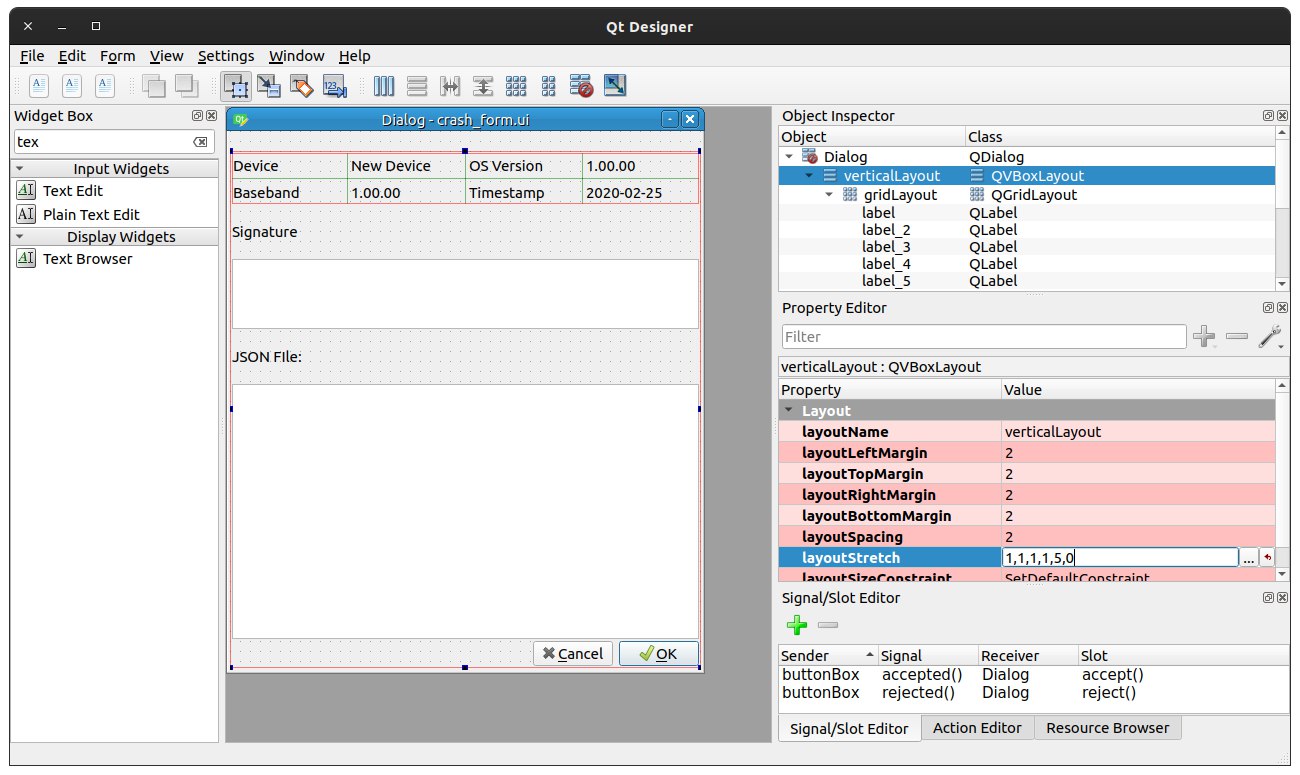
Task: Open the Form menu
Action: [118, 56]
